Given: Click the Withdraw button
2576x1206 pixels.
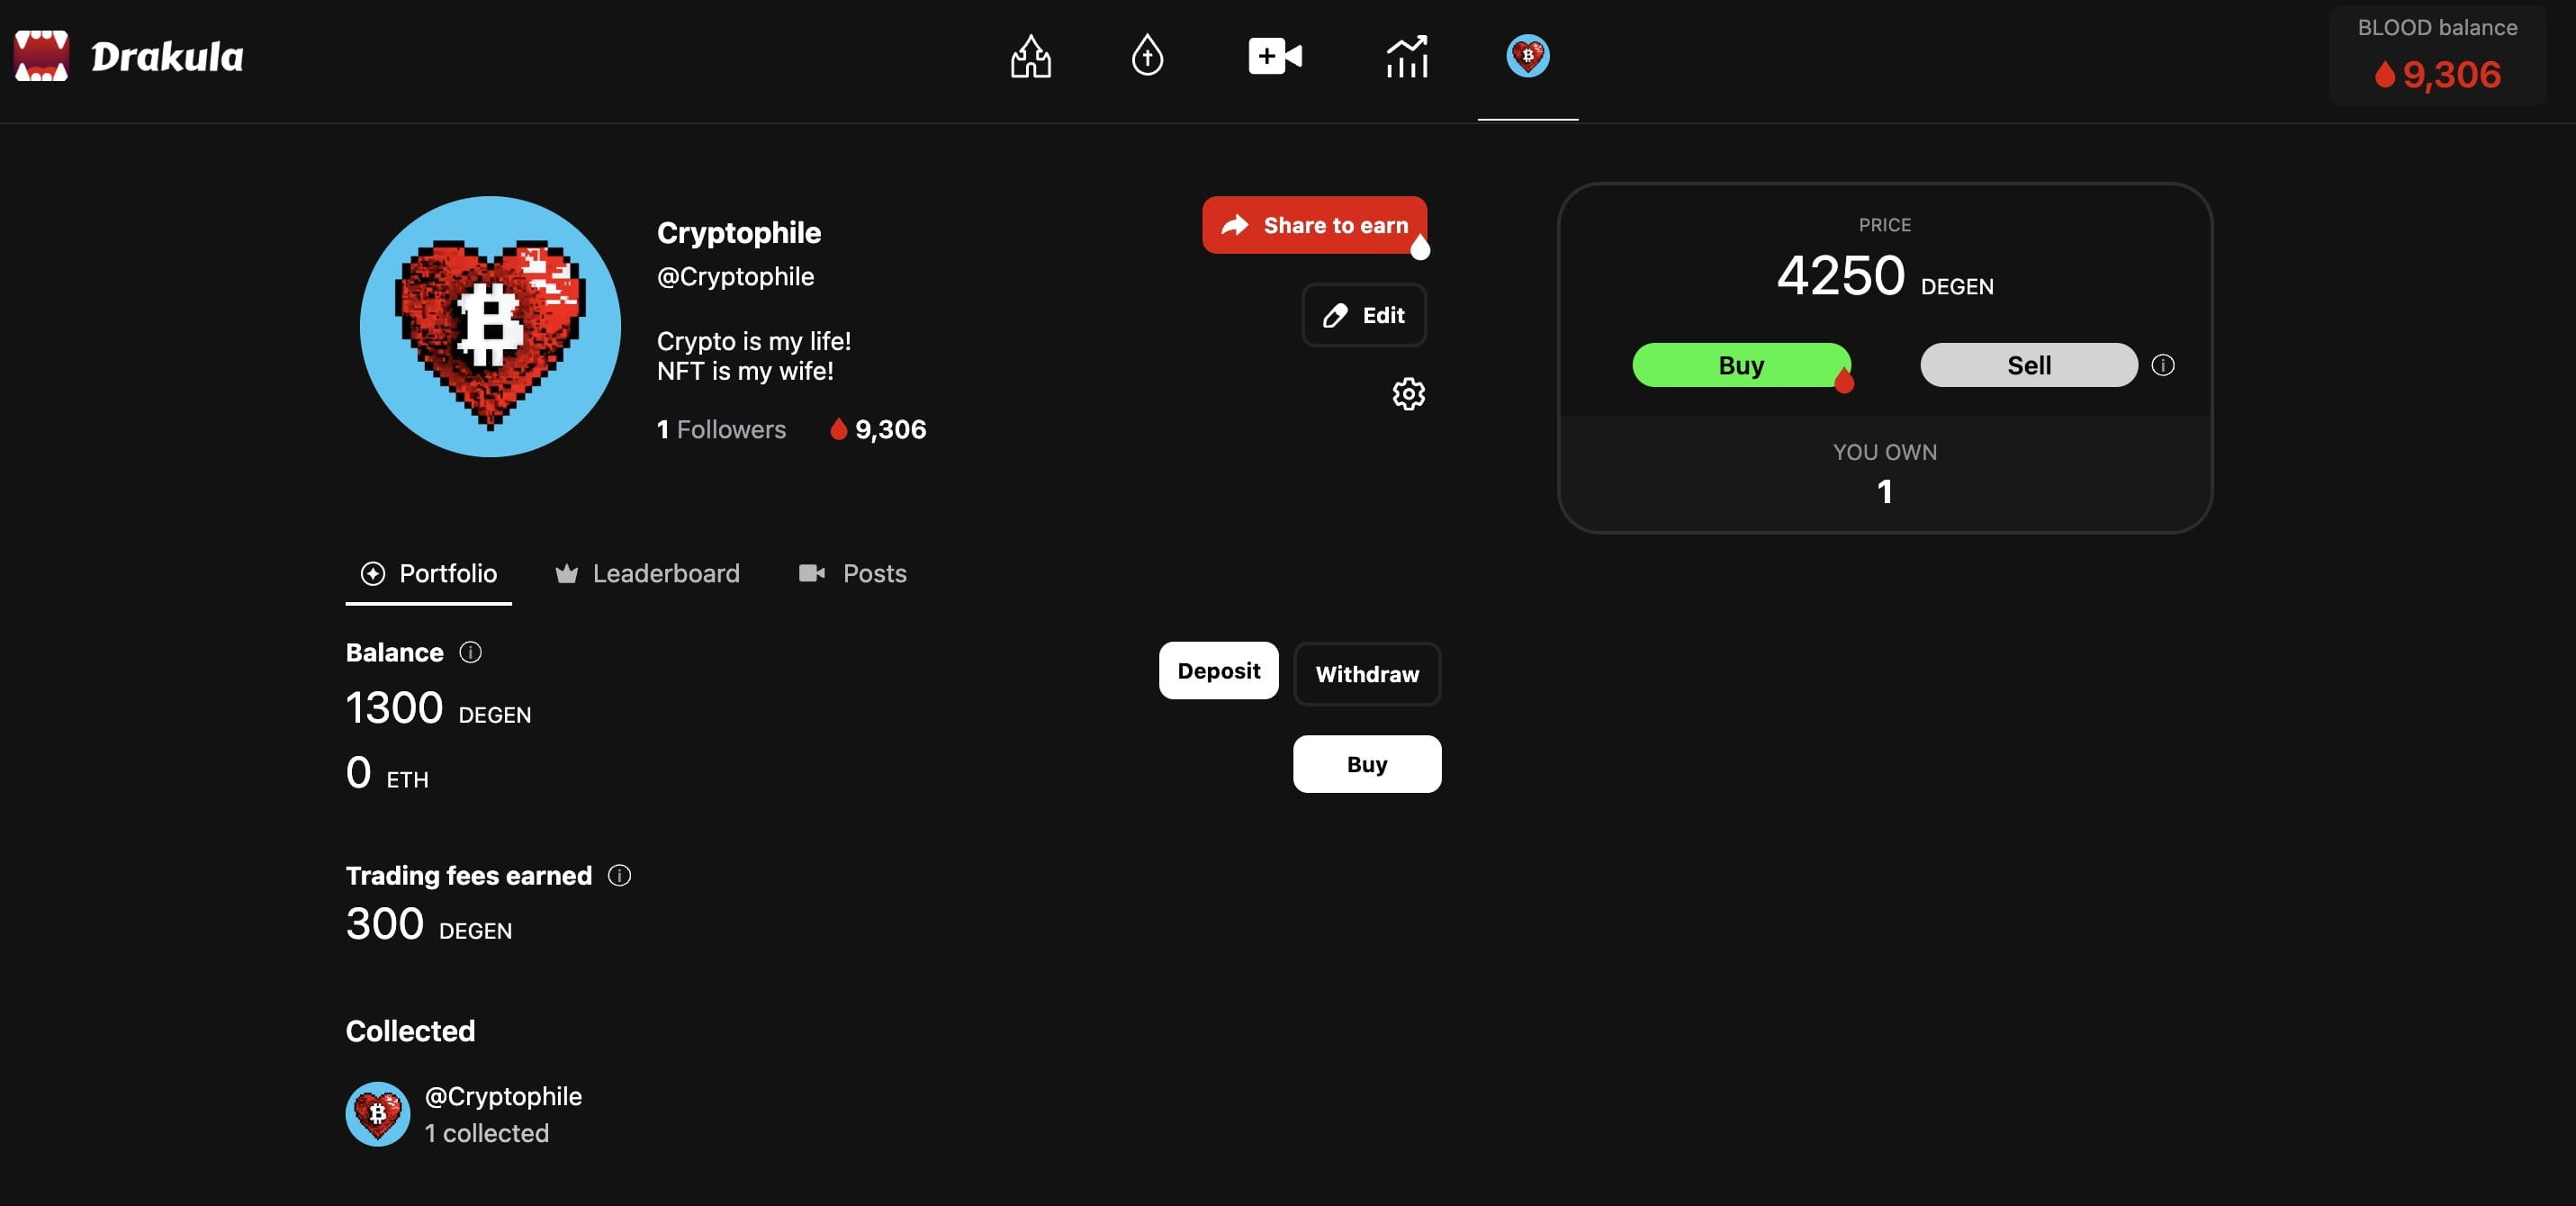Looking at the screenshot, I should tap(1366, 674).
